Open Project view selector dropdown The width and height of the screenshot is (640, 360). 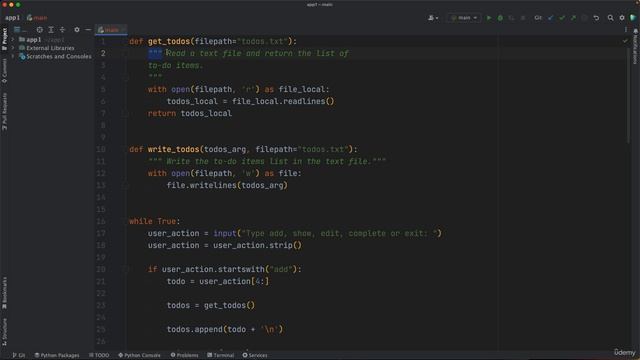20,30
